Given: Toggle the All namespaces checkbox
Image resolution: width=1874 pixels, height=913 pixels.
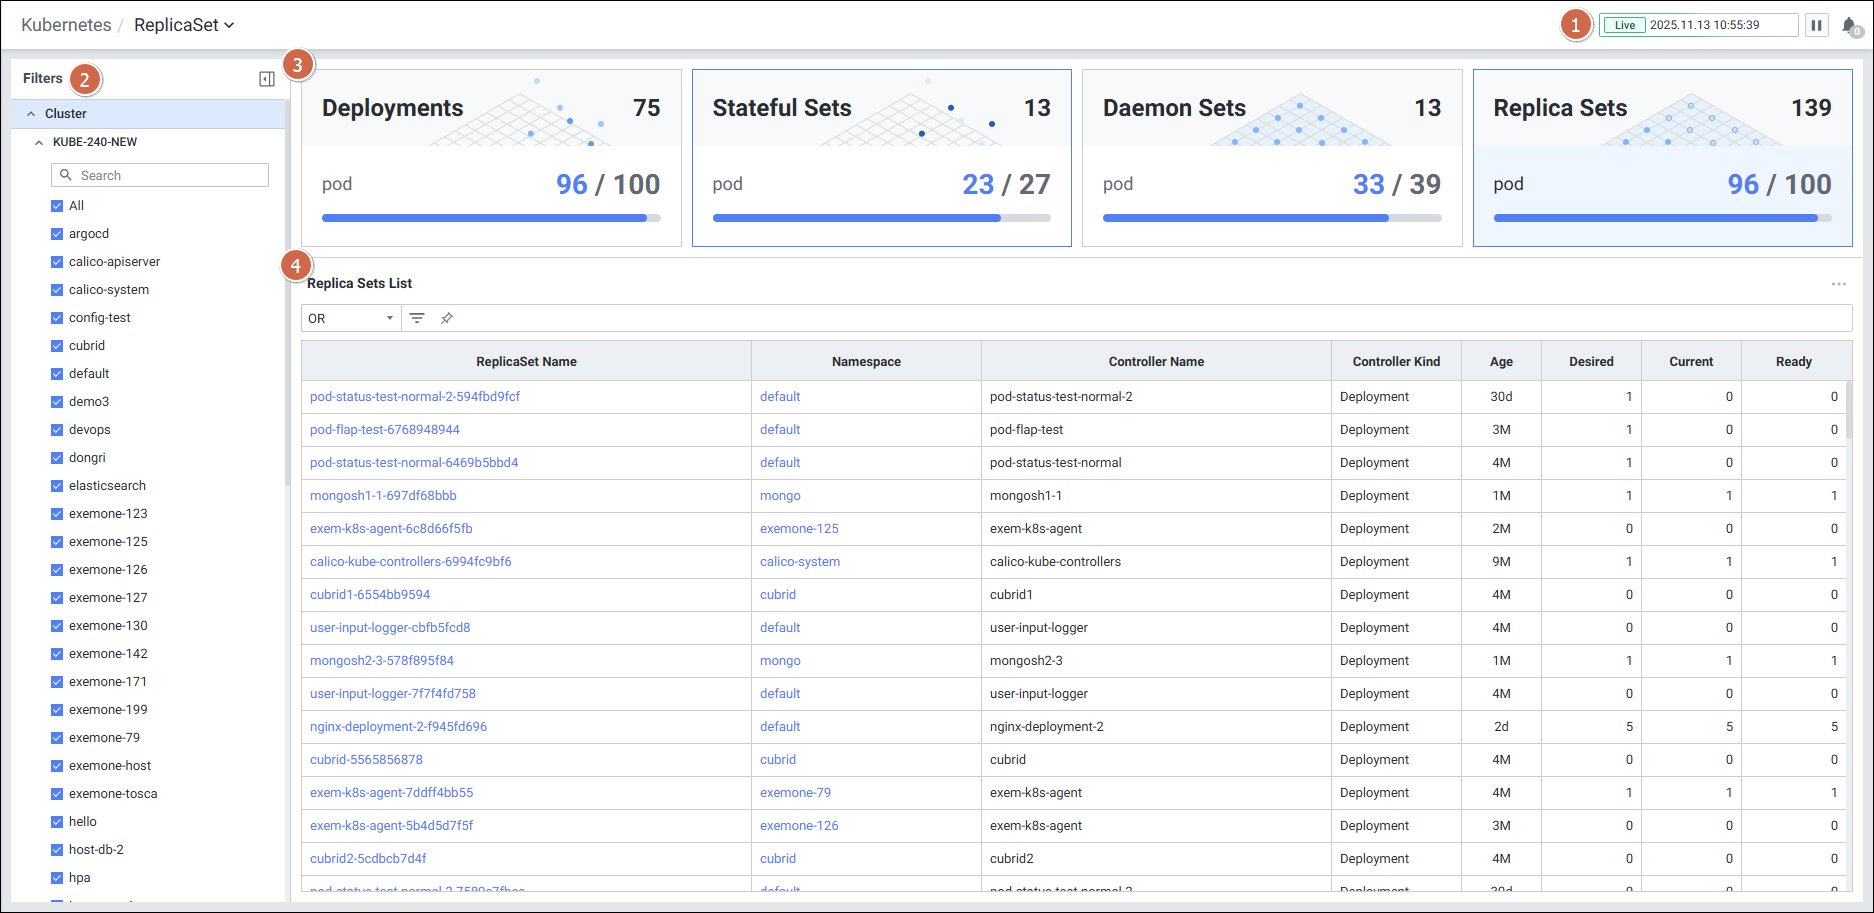Looking at the screenshot, I should point(57,206).
